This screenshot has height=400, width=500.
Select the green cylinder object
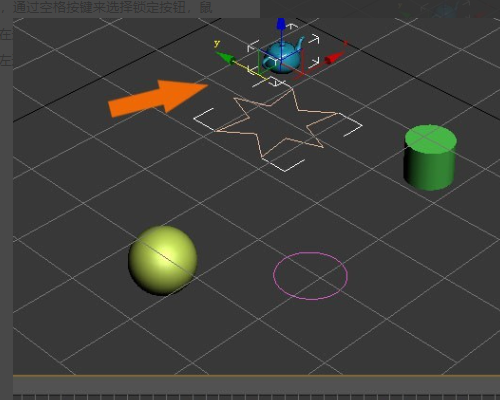click(430, 158)
